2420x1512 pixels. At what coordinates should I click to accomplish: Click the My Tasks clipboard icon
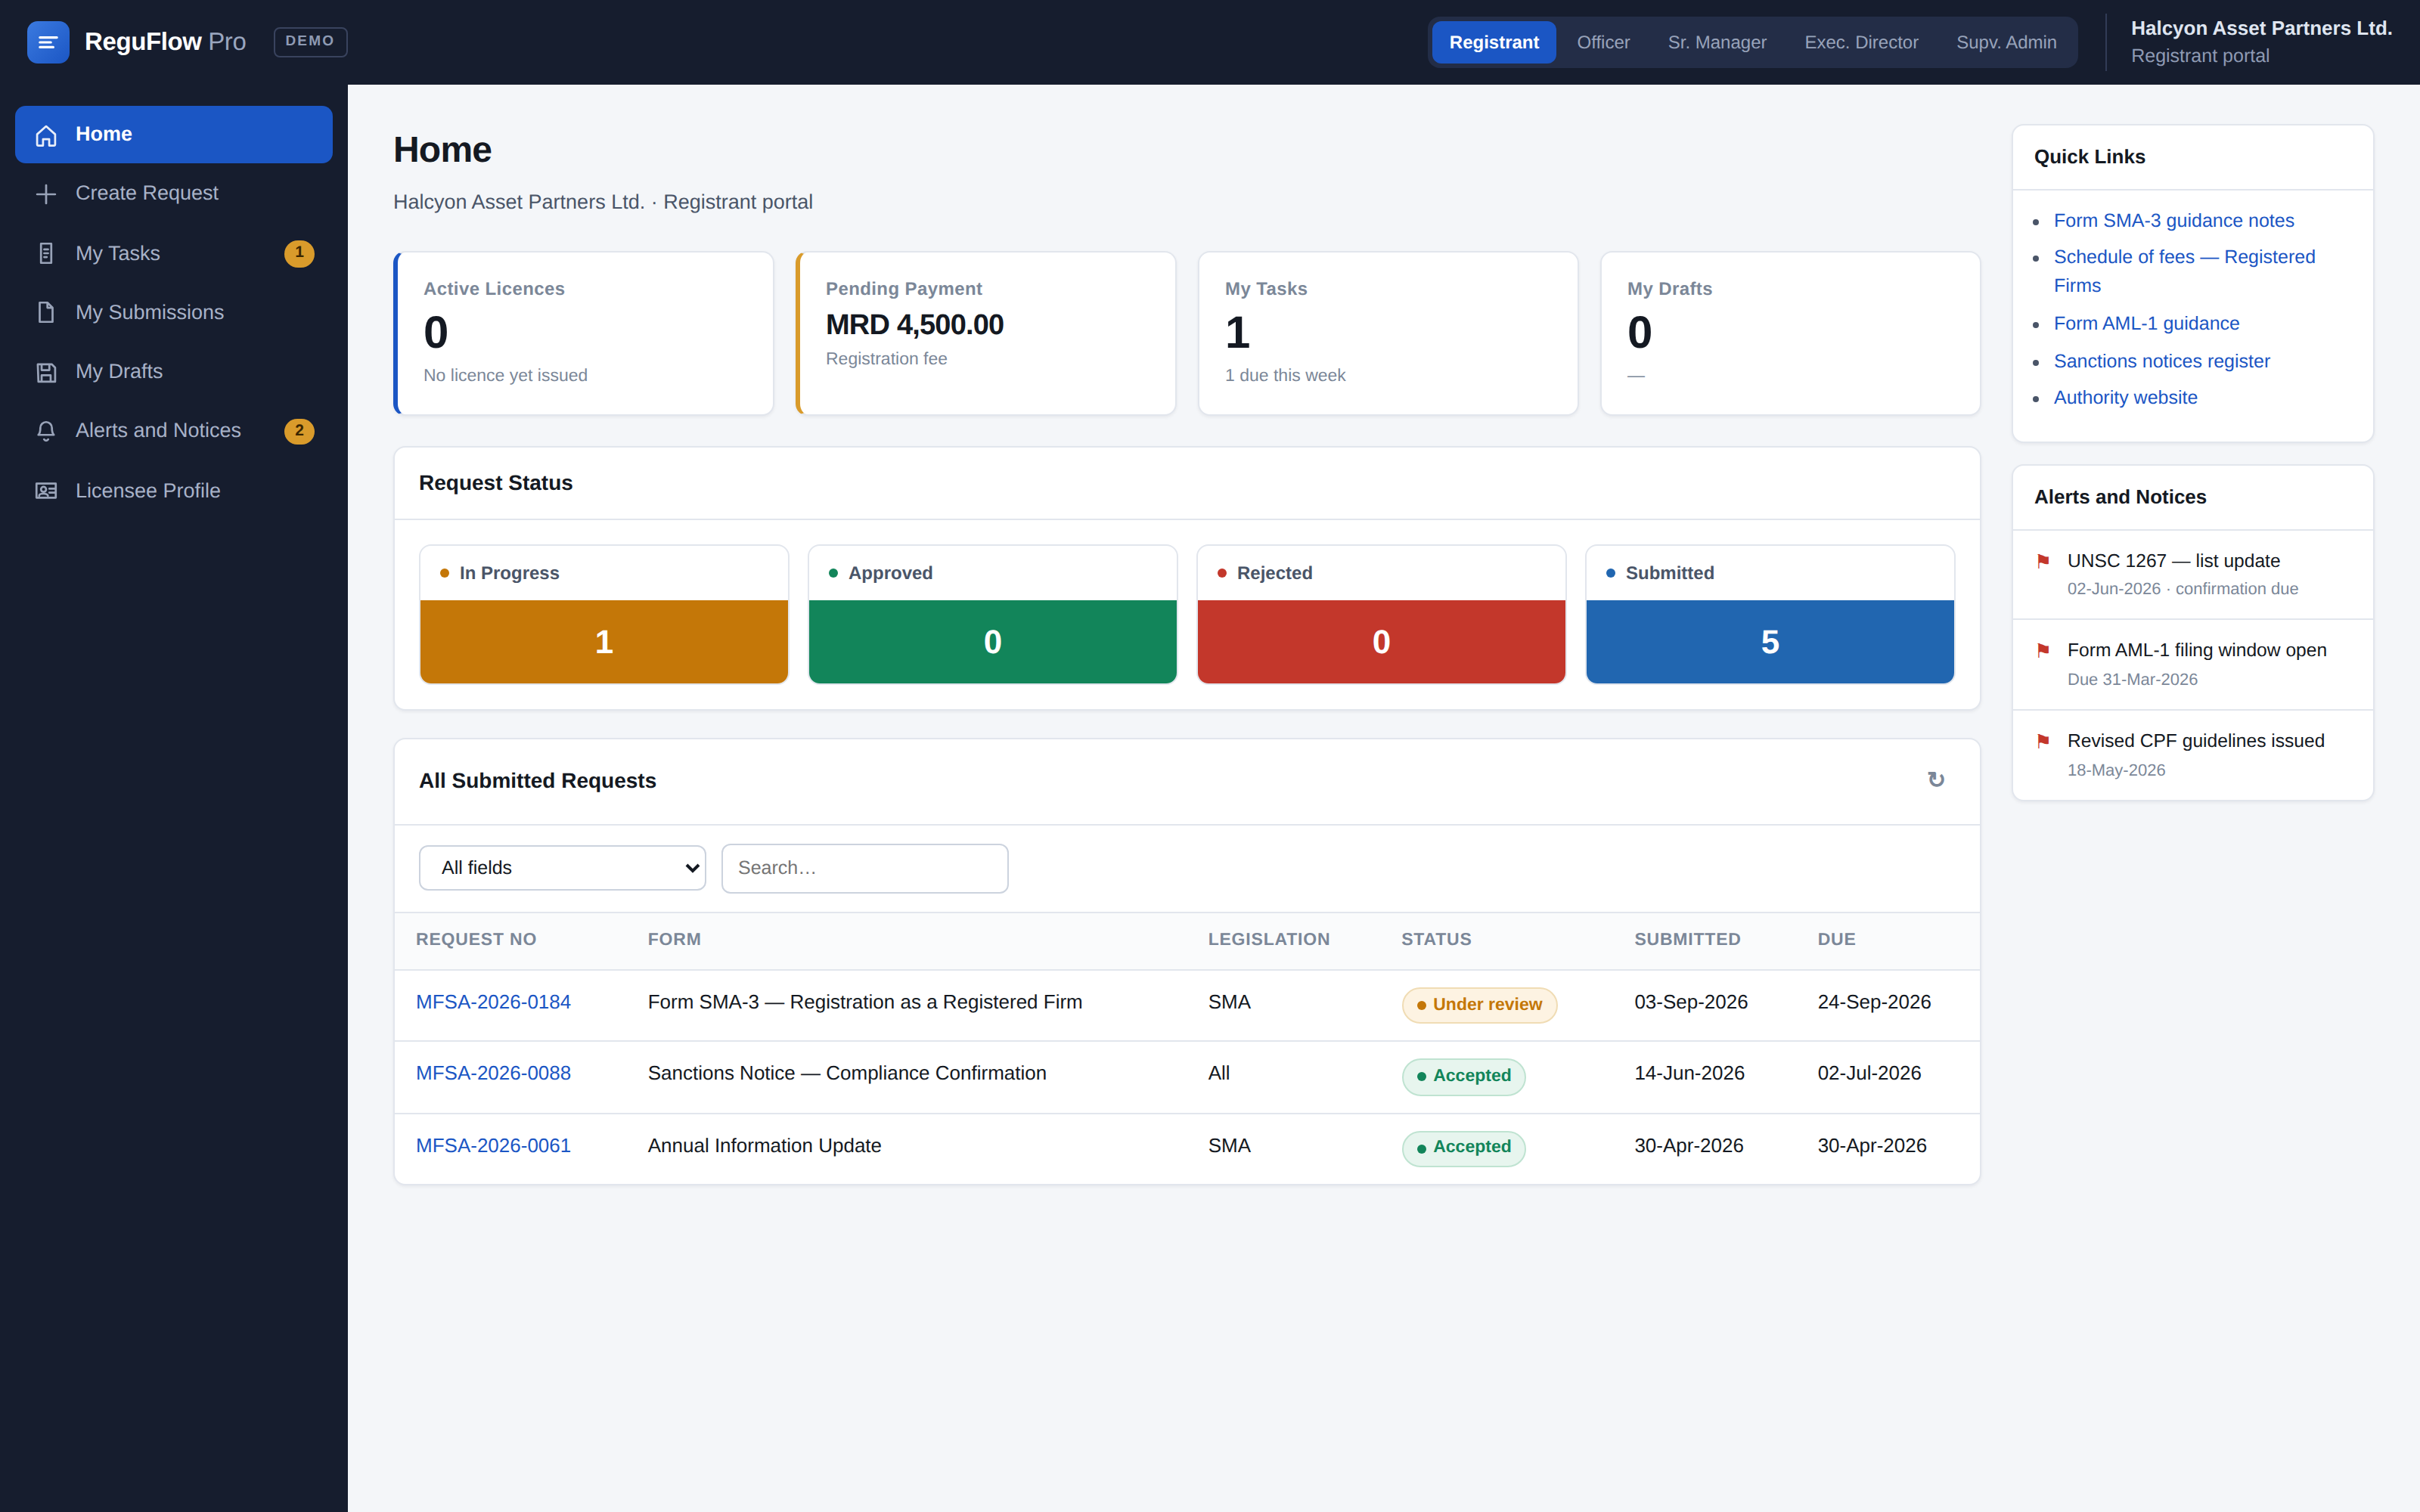coord(46,254)
